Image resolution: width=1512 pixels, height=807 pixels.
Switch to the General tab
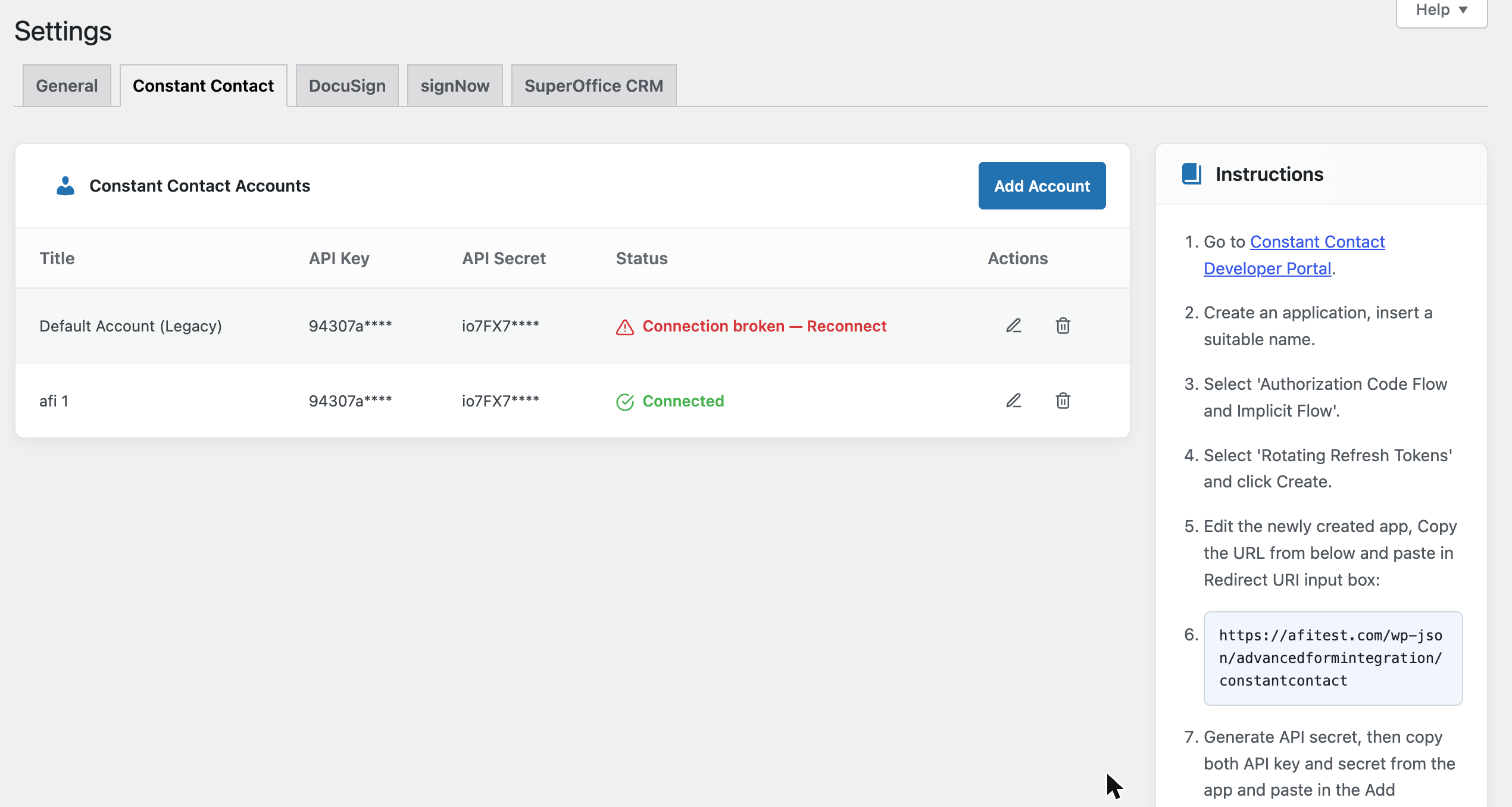pyautogui.click(x=67, y=86)
